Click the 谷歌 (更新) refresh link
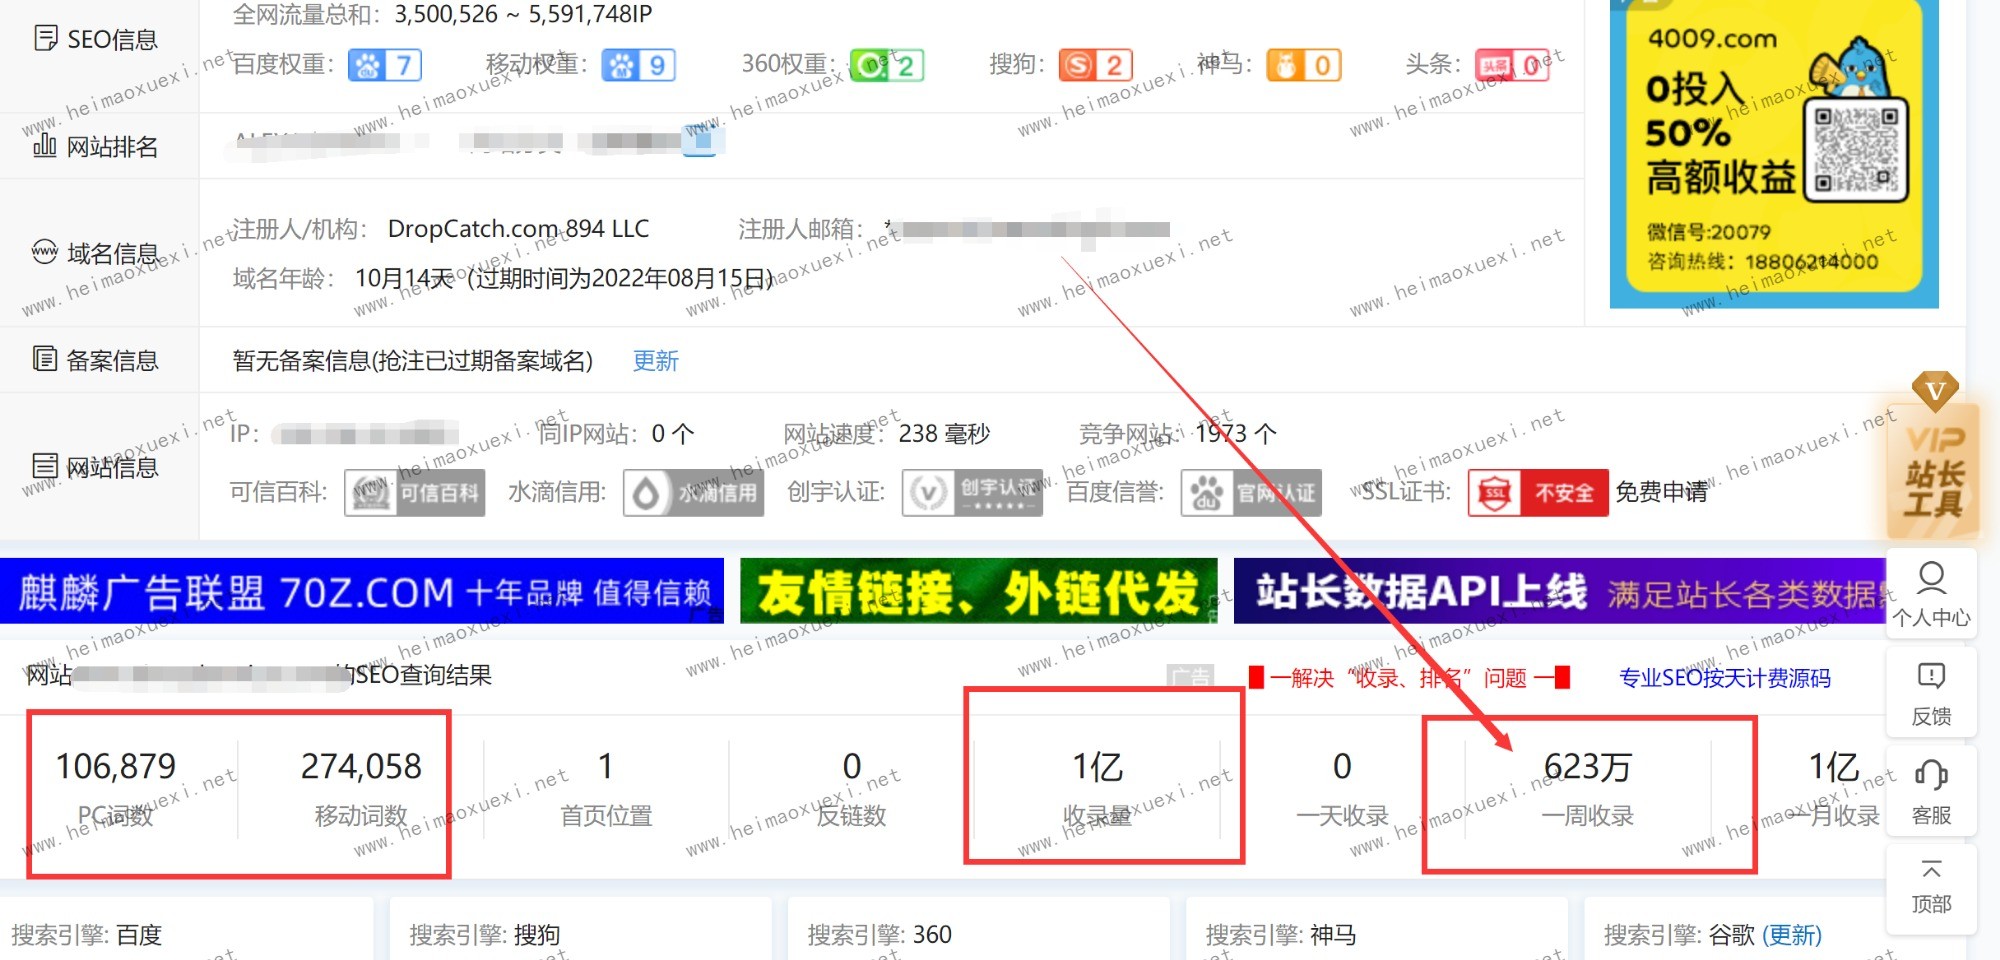The image size is (2000, 960). pyautogui.click(x=1792, y=935)
